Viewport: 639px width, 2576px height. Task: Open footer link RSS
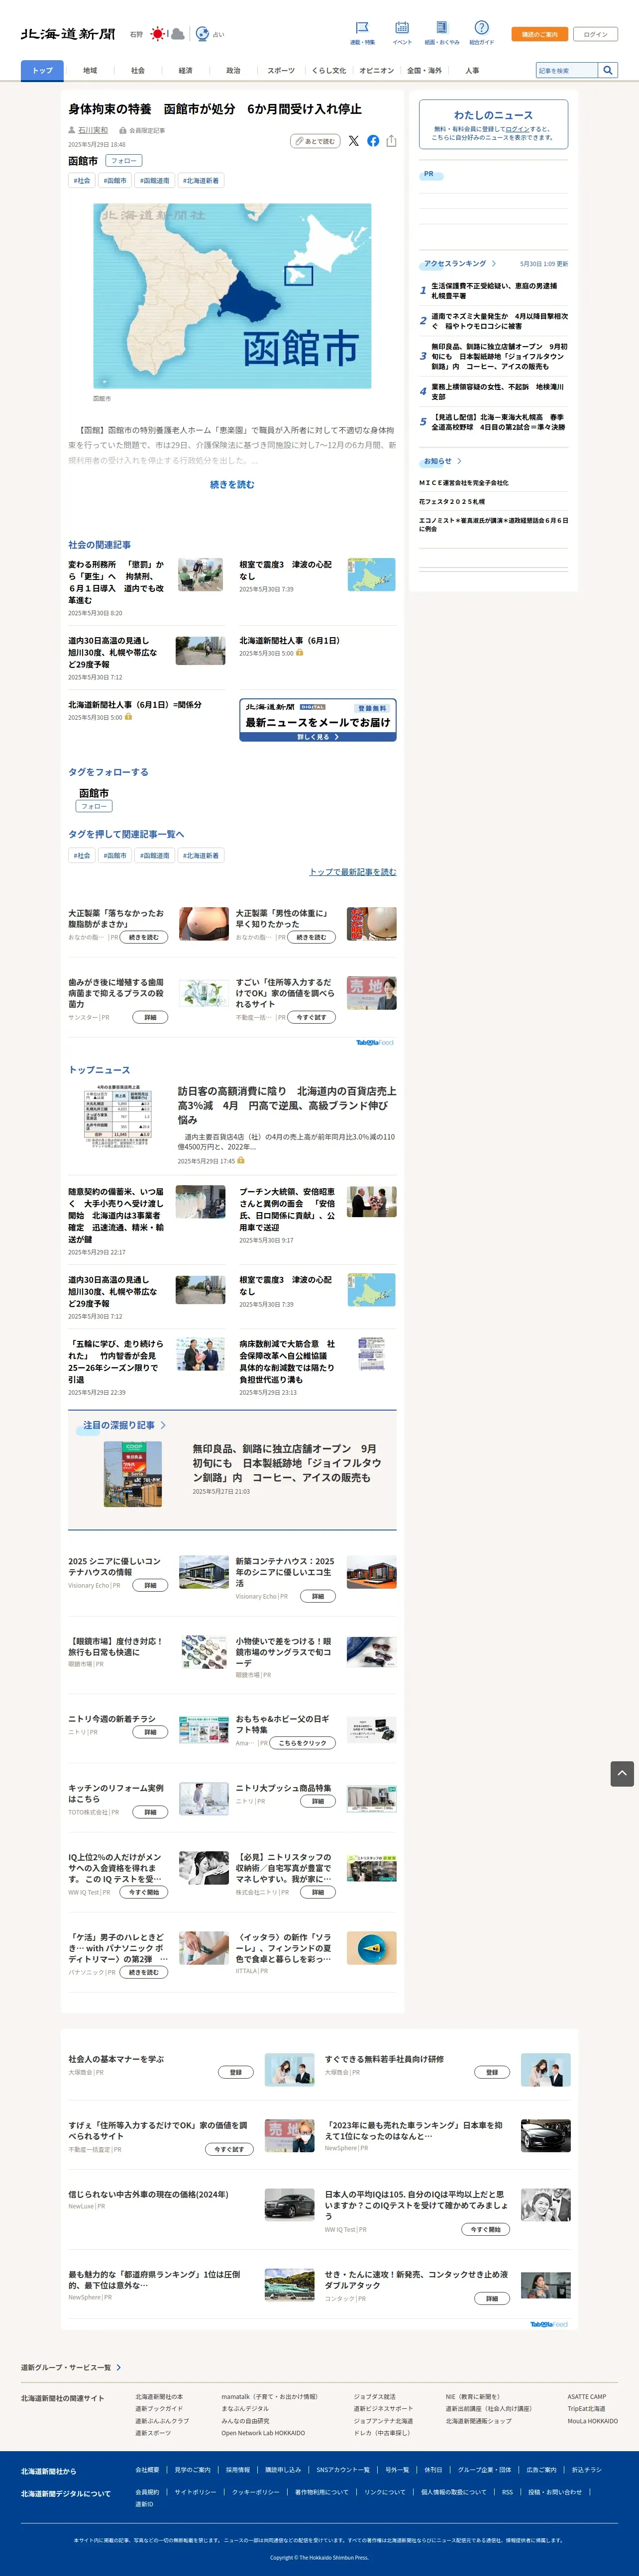[507, 2492]
